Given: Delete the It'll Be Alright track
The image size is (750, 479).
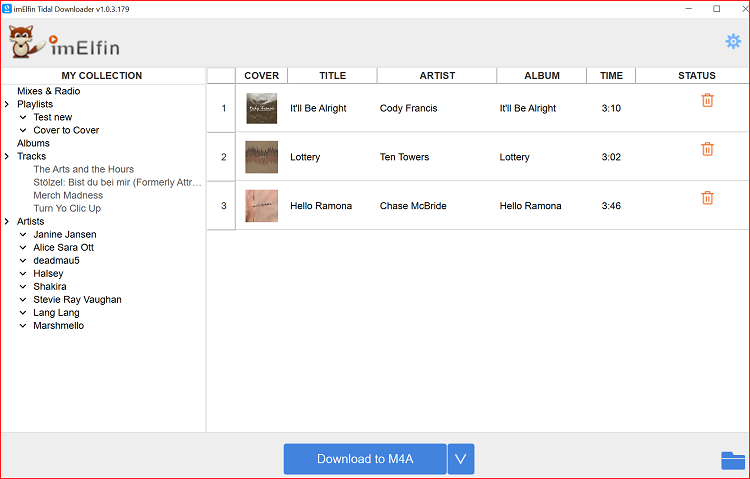Looking at the screenshot, I should coord(707,100).
